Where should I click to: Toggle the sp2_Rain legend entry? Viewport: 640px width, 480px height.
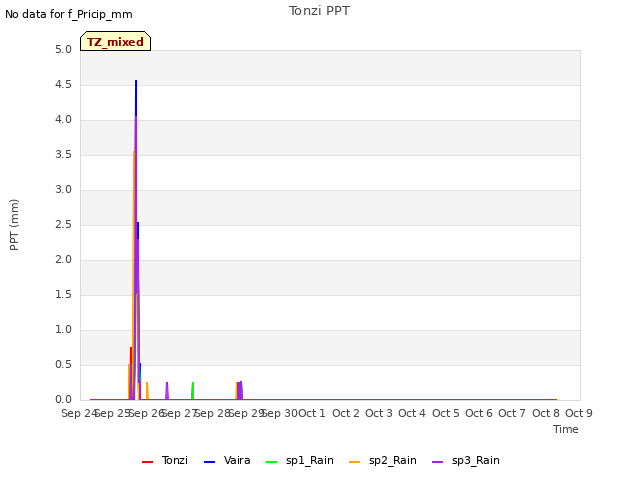[x=383, y=460]
